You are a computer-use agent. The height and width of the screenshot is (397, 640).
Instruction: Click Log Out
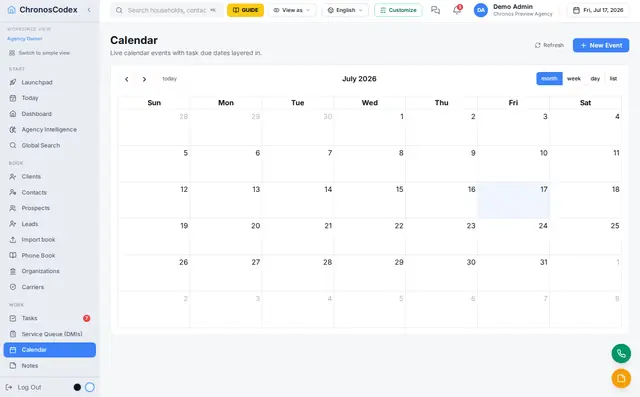(x=24, y=387)
